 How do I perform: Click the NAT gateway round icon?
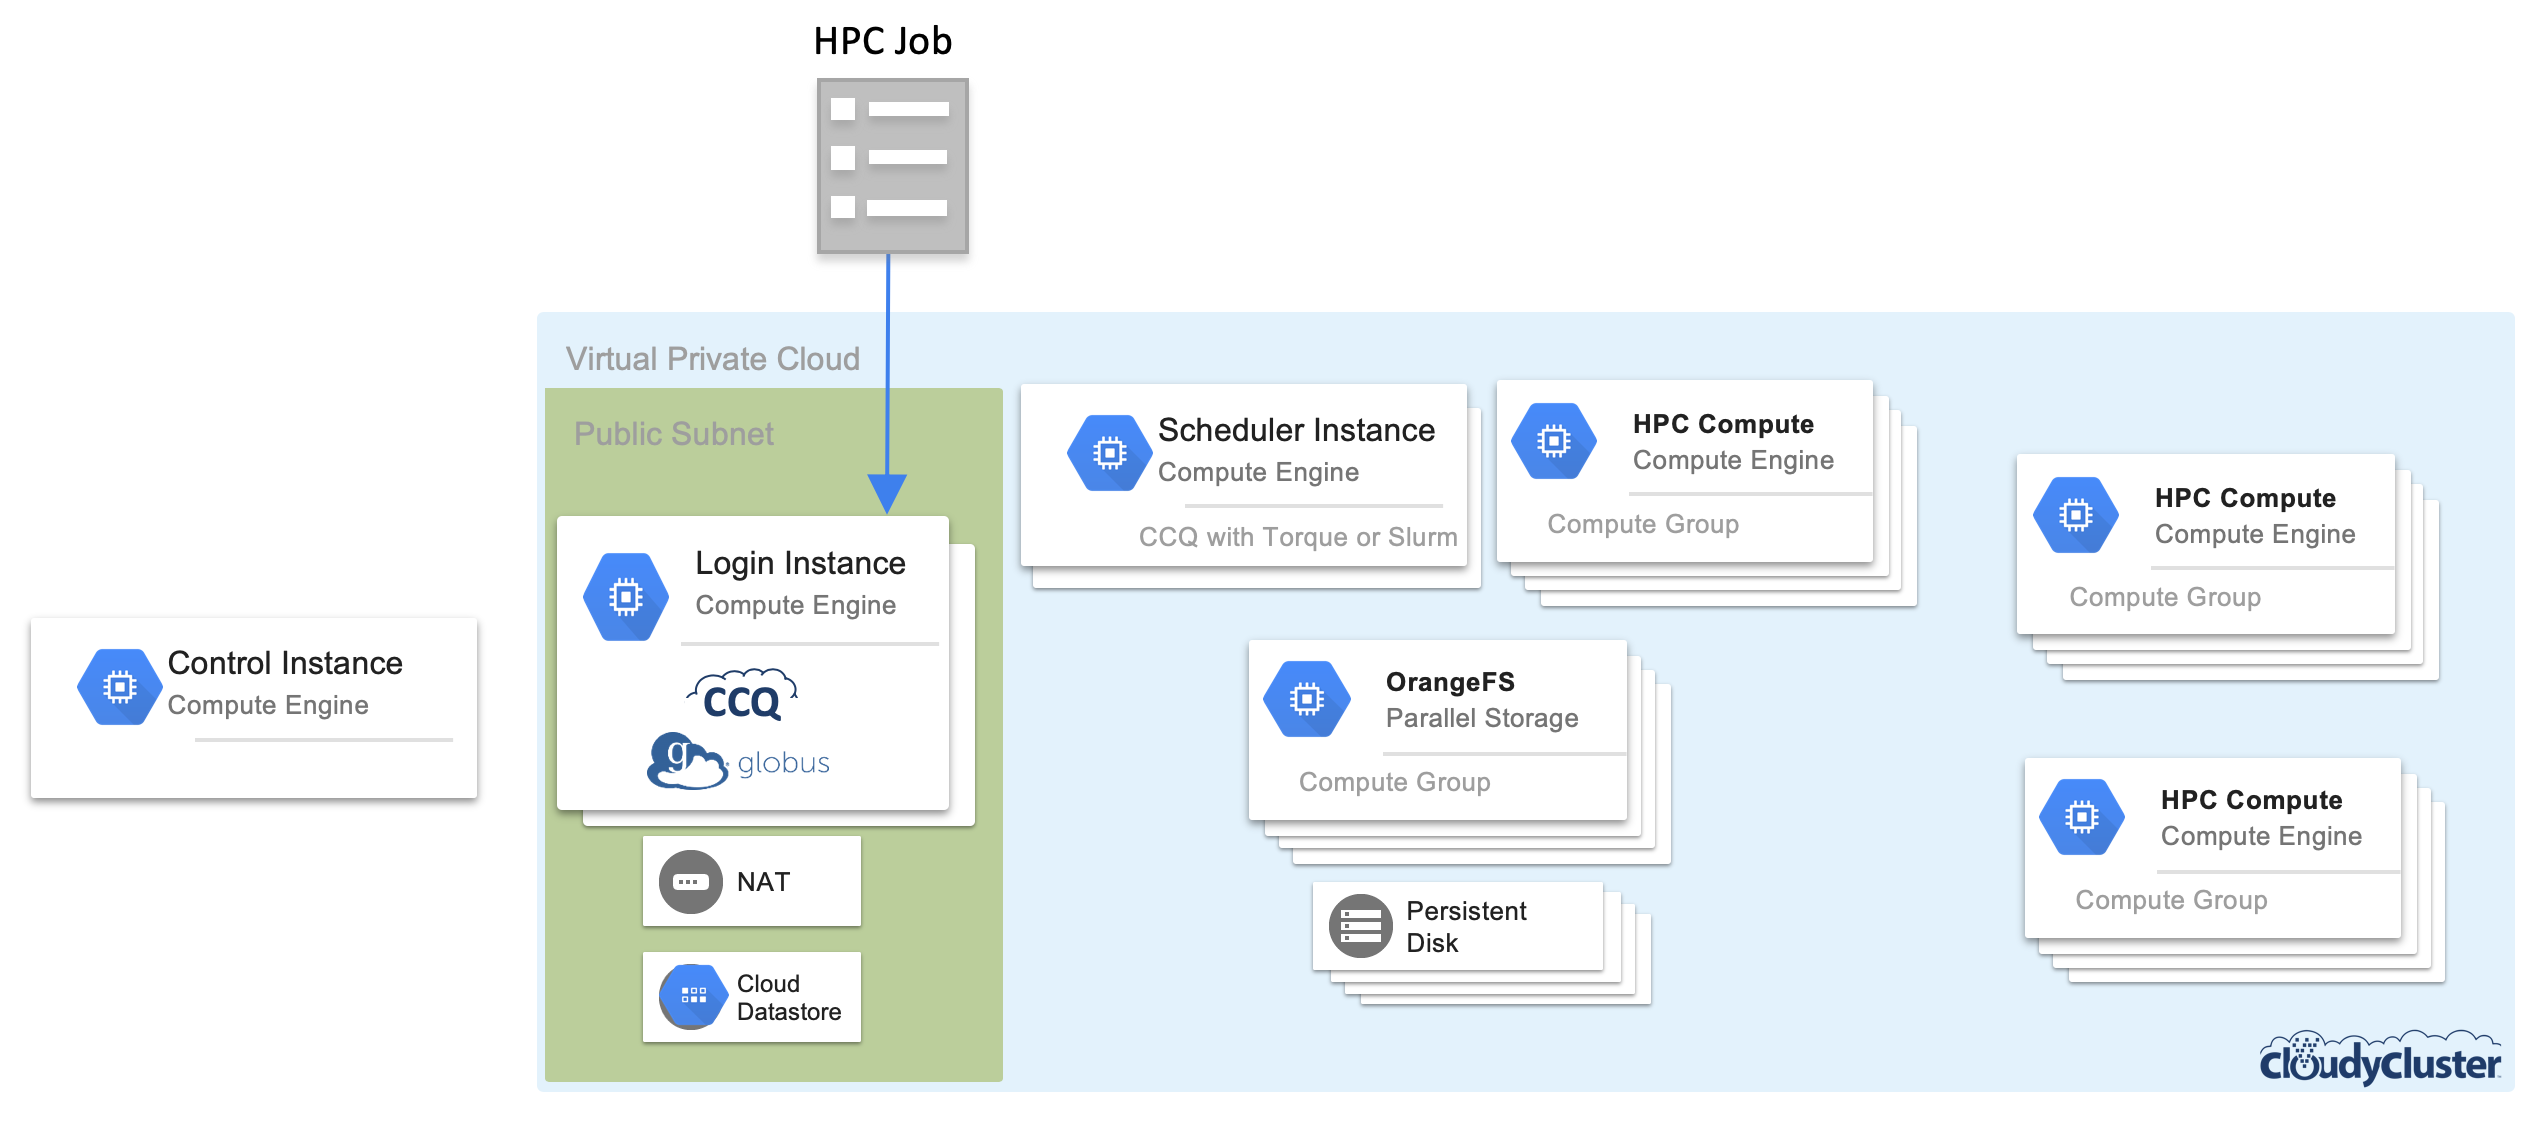pos(690,882)
